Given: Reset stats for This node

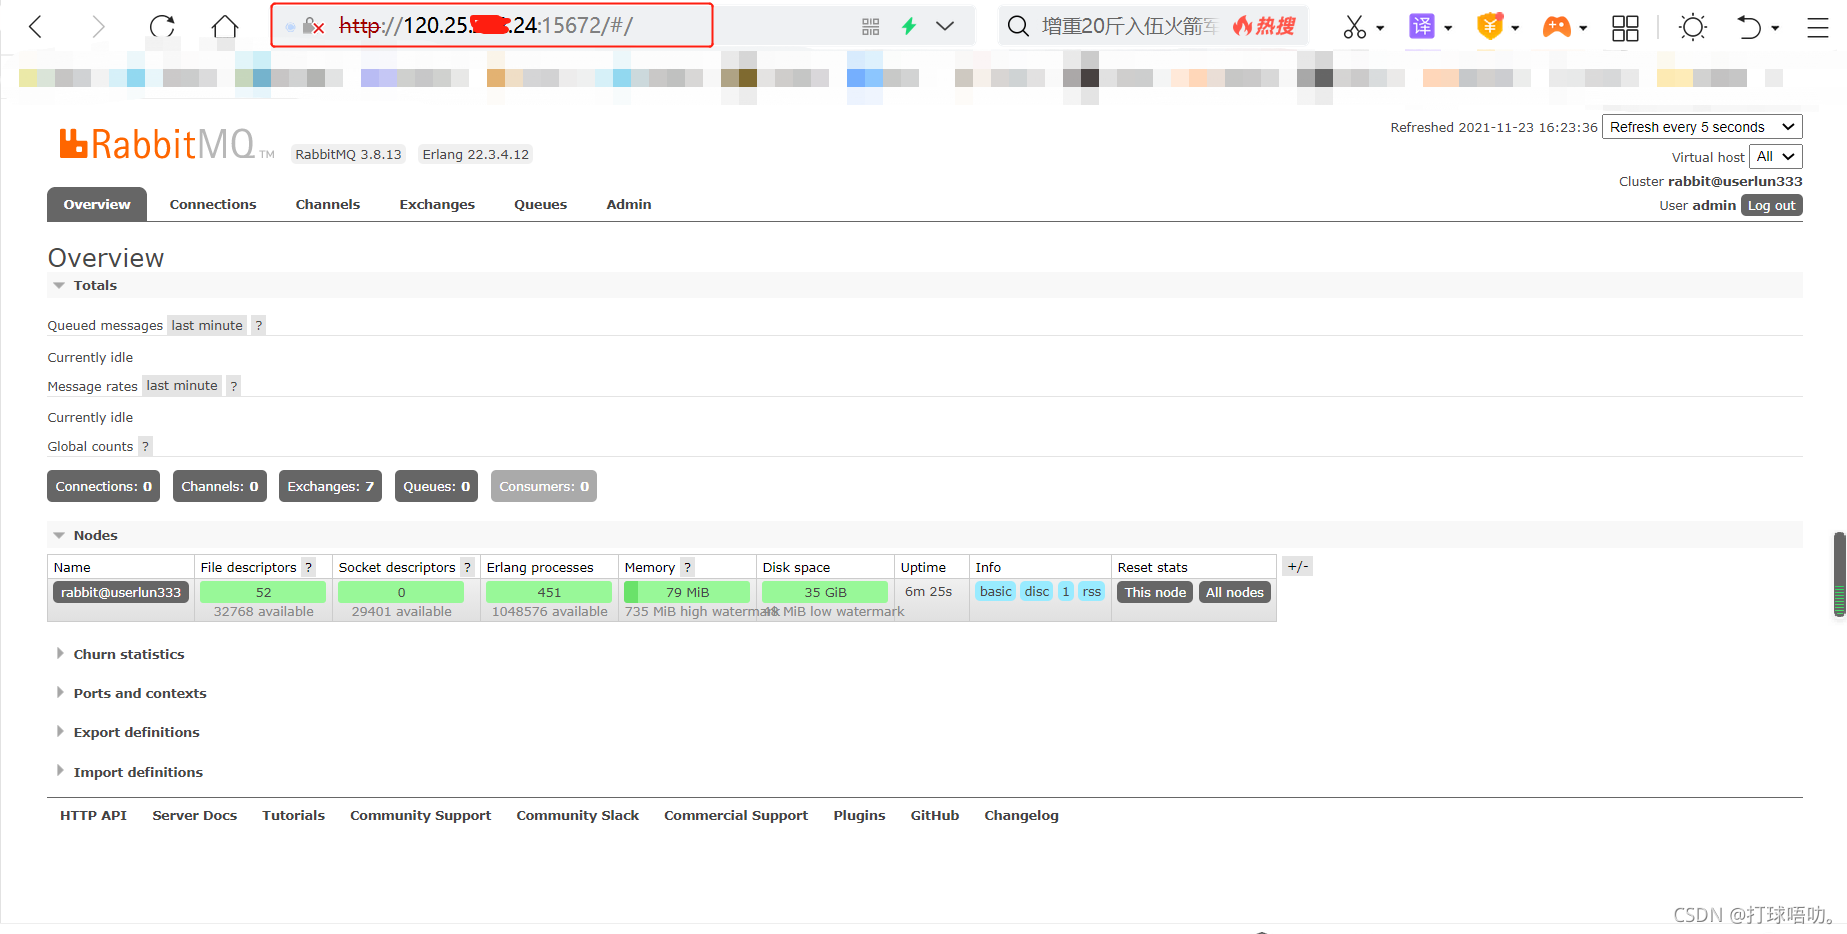Looking at the screenshot, I should [1155, 592].
